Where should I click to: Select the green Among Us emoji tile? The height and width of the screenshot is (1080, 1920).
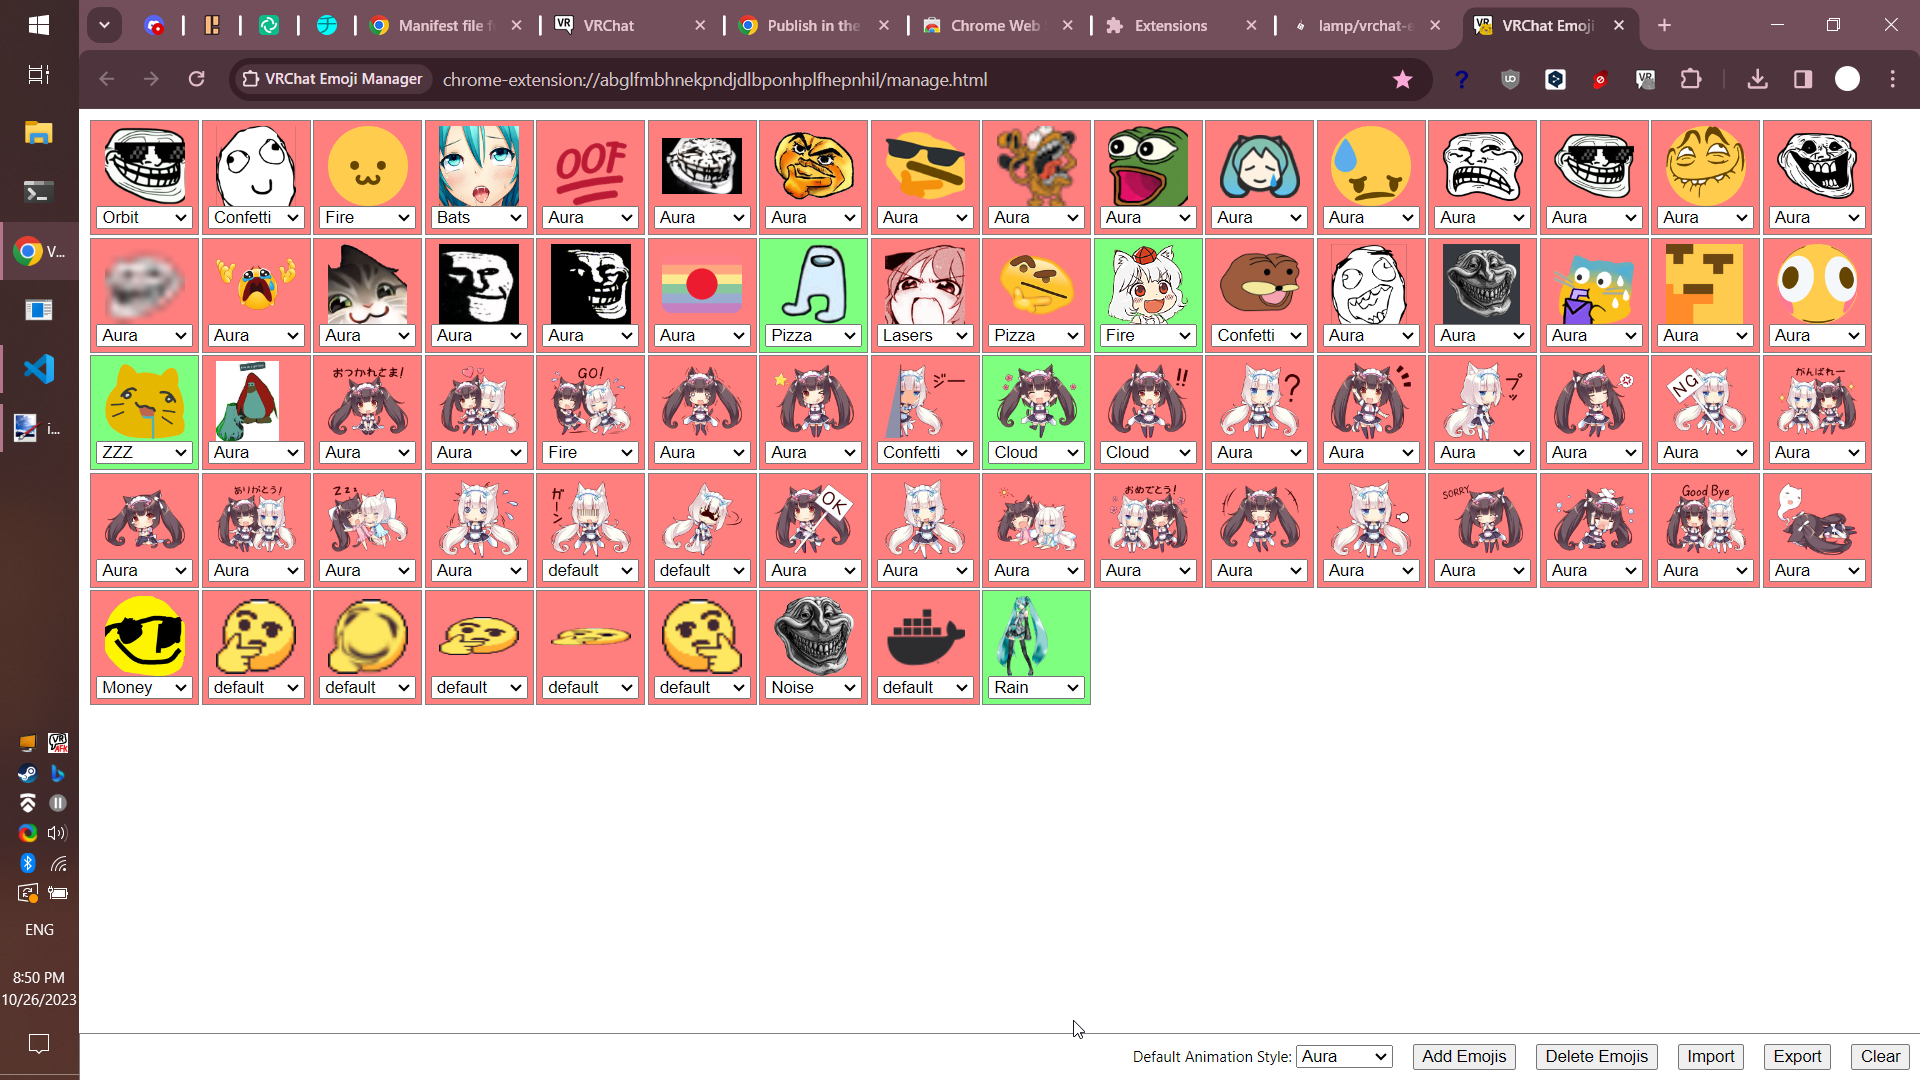(813, 283)
